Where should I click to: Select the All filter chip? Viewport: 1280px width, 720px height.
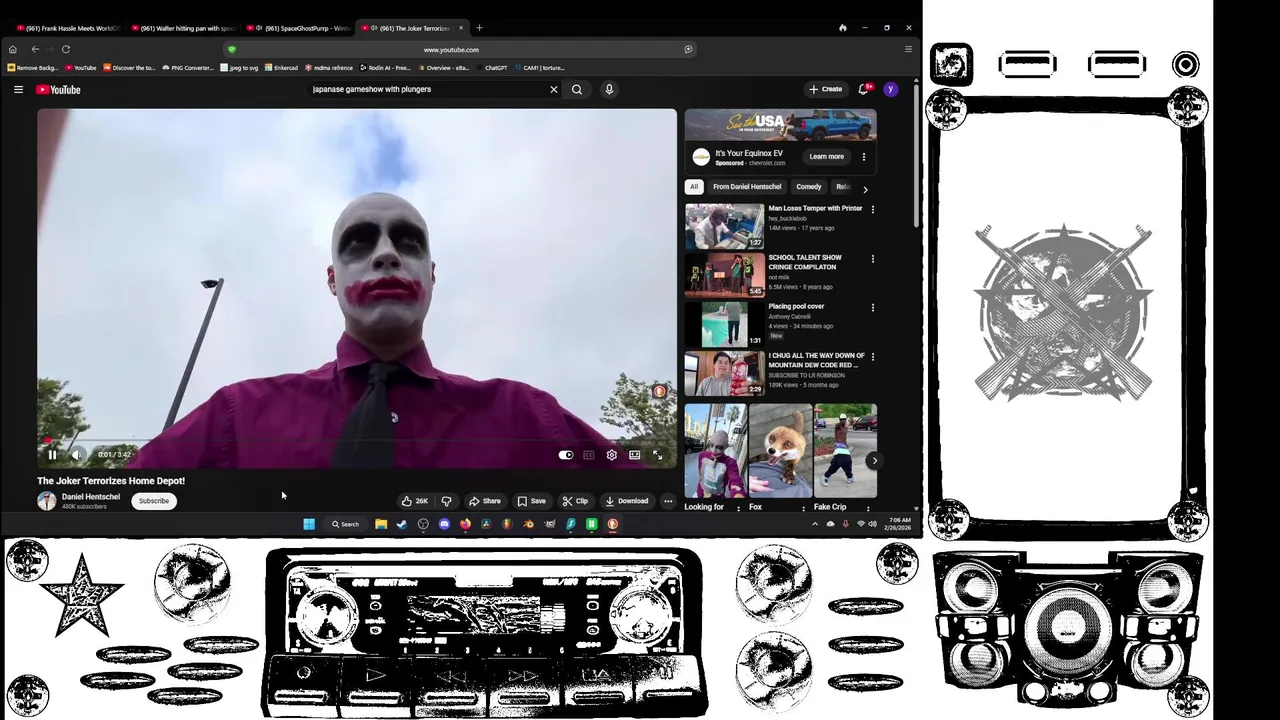pos(694,187)
